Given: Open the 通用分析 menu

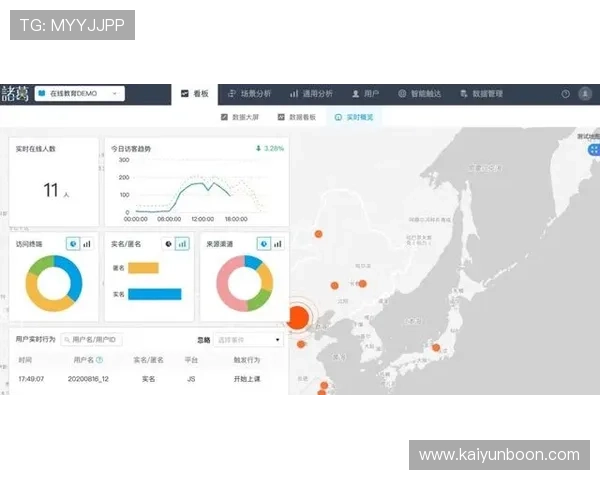Looking at the screenshot, I should coord(311,94).
